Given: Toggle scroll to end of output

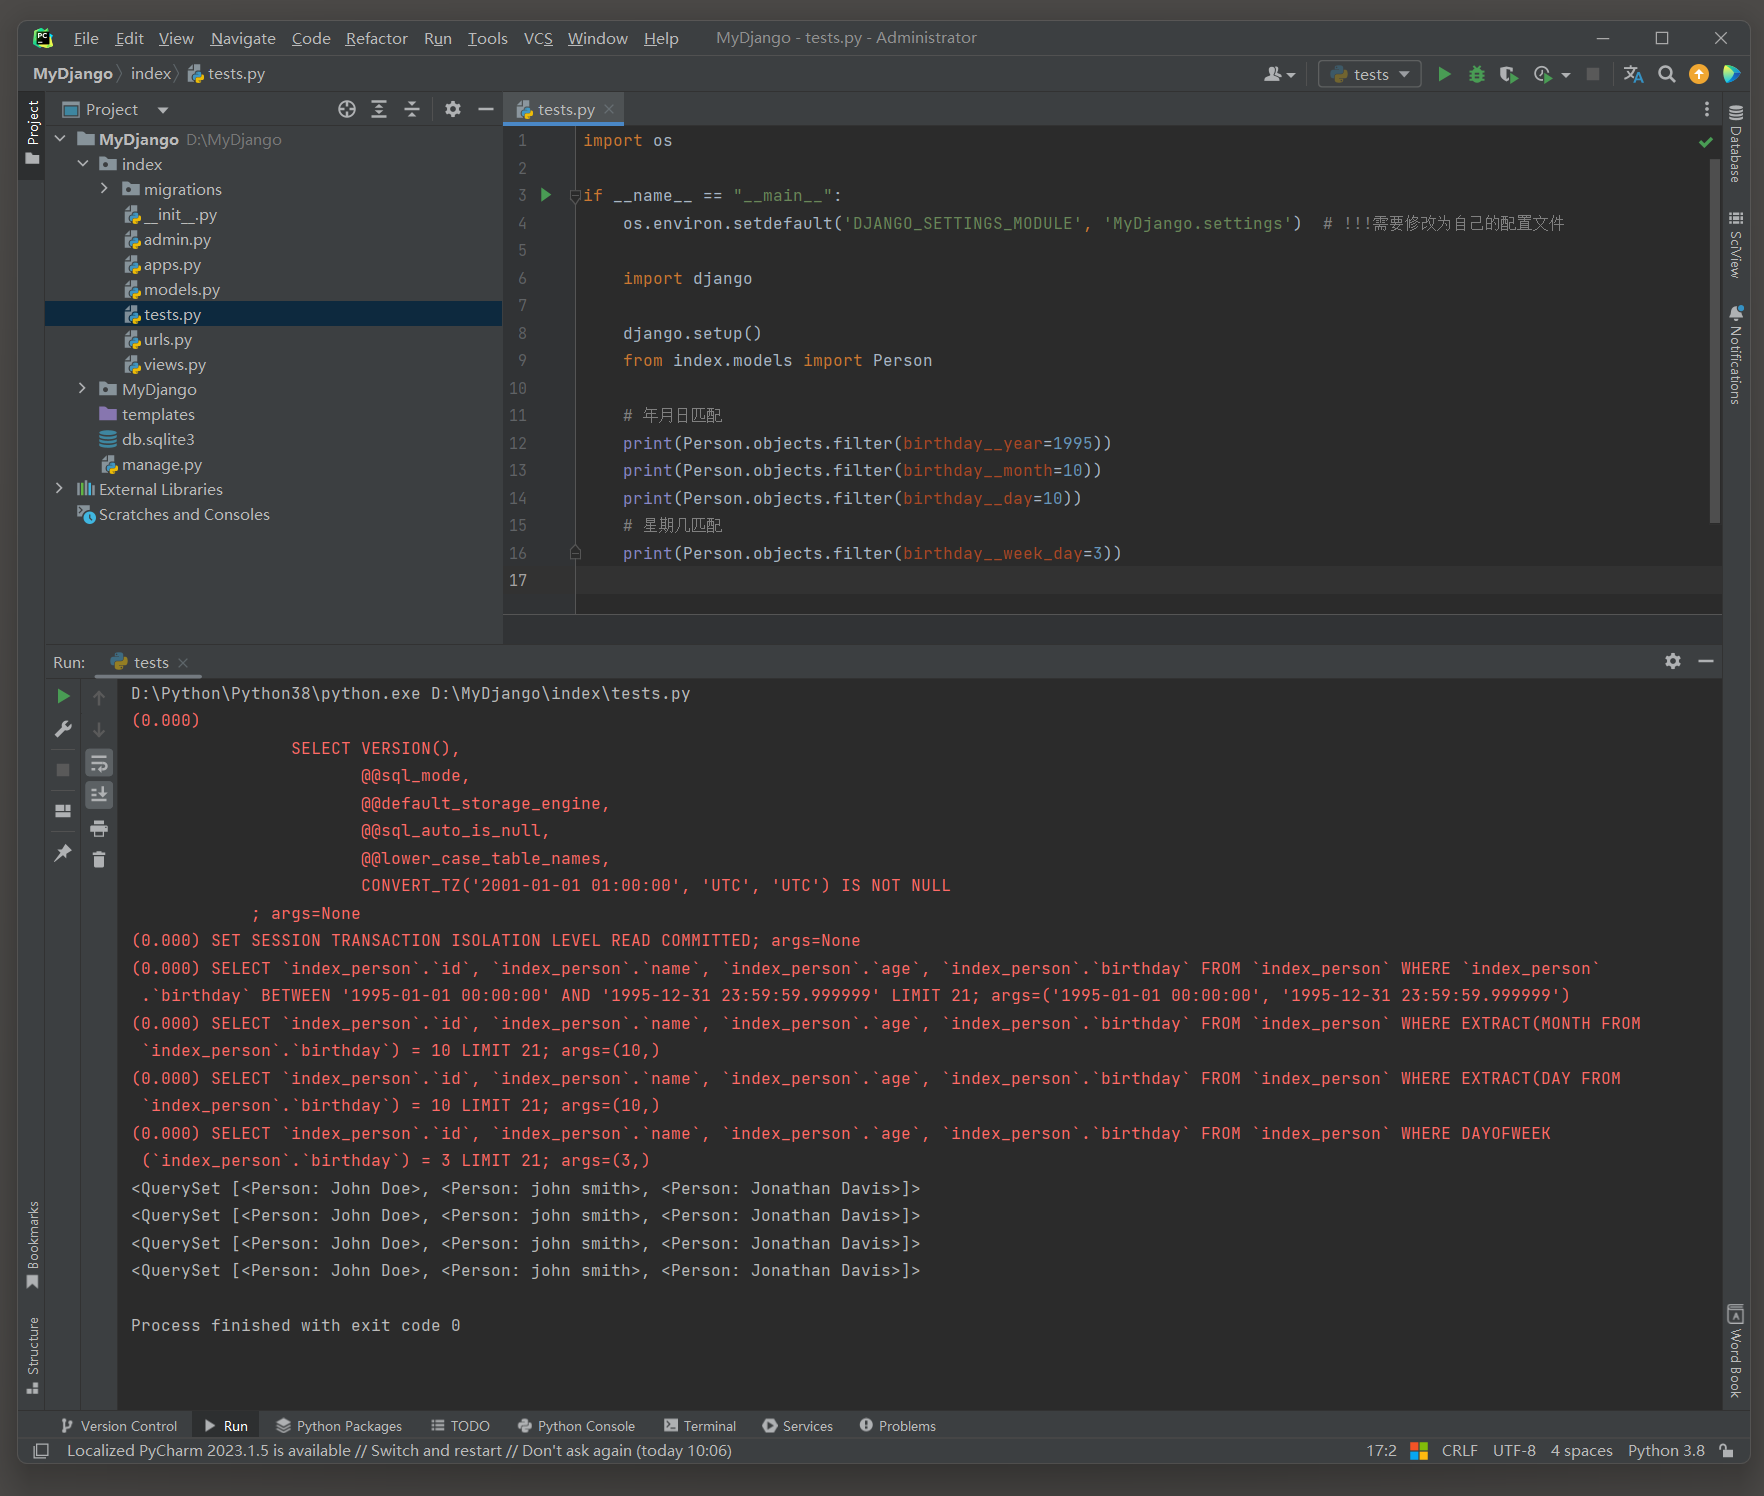Looking at the screenshot, I should coord(99,795).
